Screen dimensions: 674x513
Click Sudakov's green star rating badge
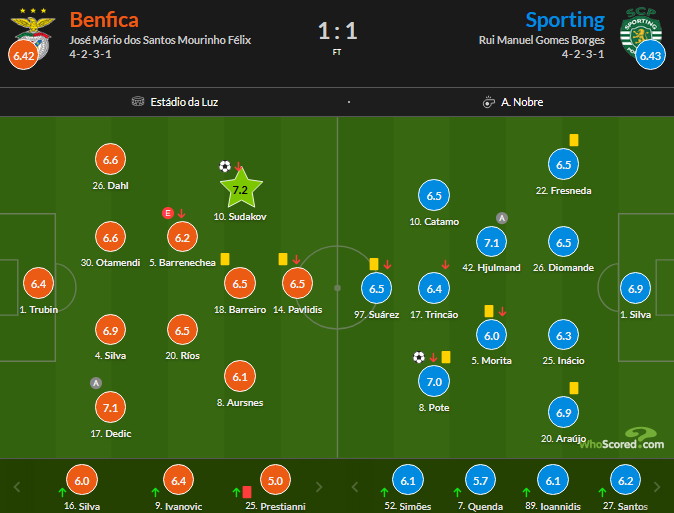click(240, 189)
